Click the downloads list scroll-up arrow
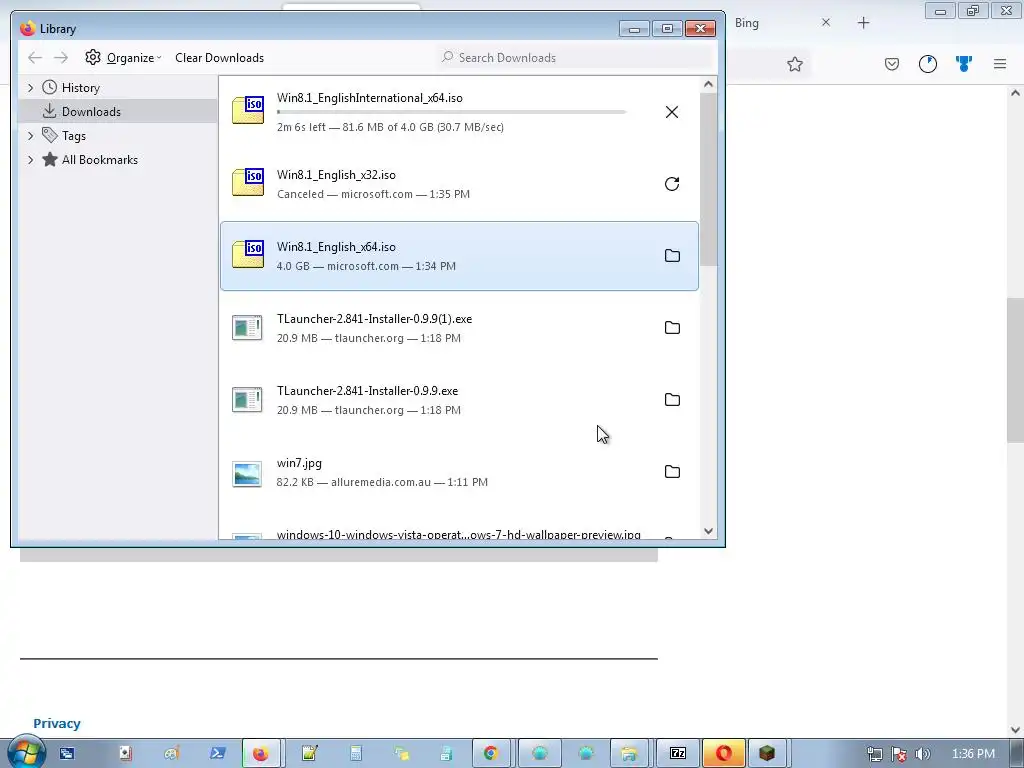 [709, 84]
